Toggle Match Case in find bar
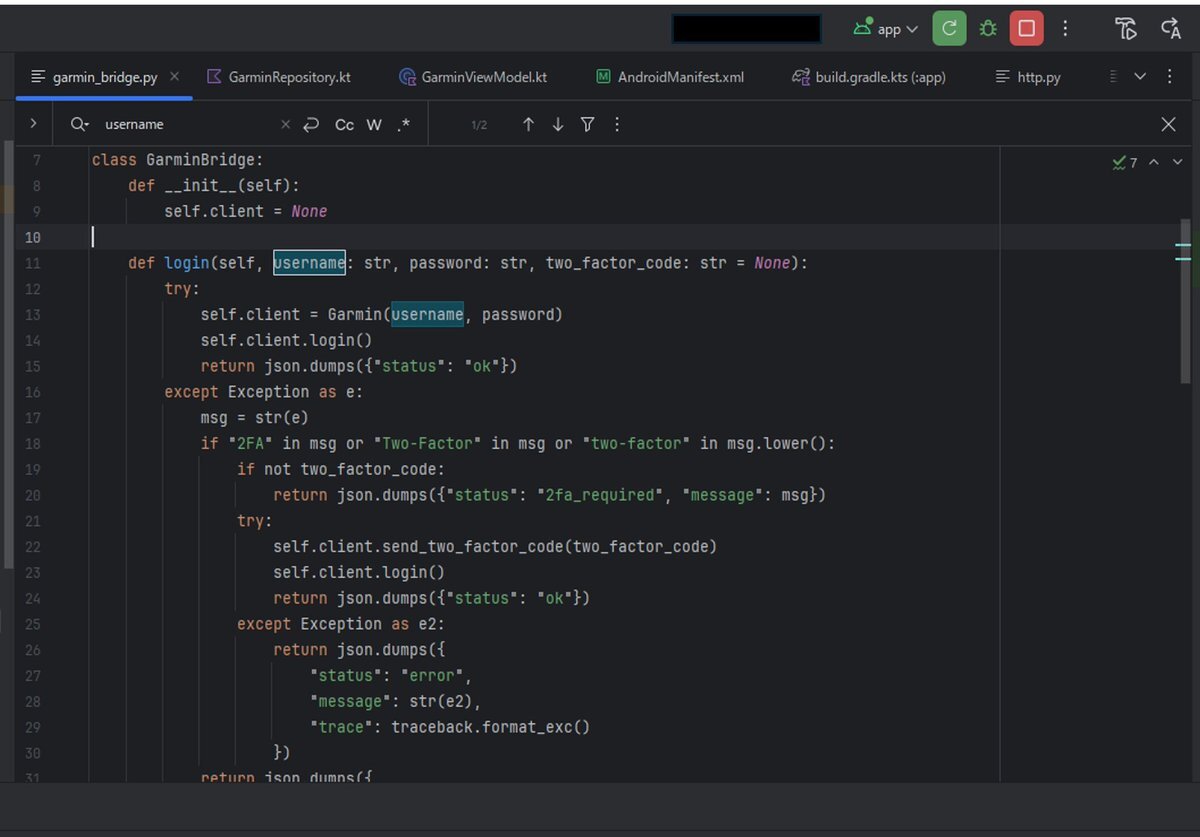The image size is (1200, 837). [x=344, y=125]
